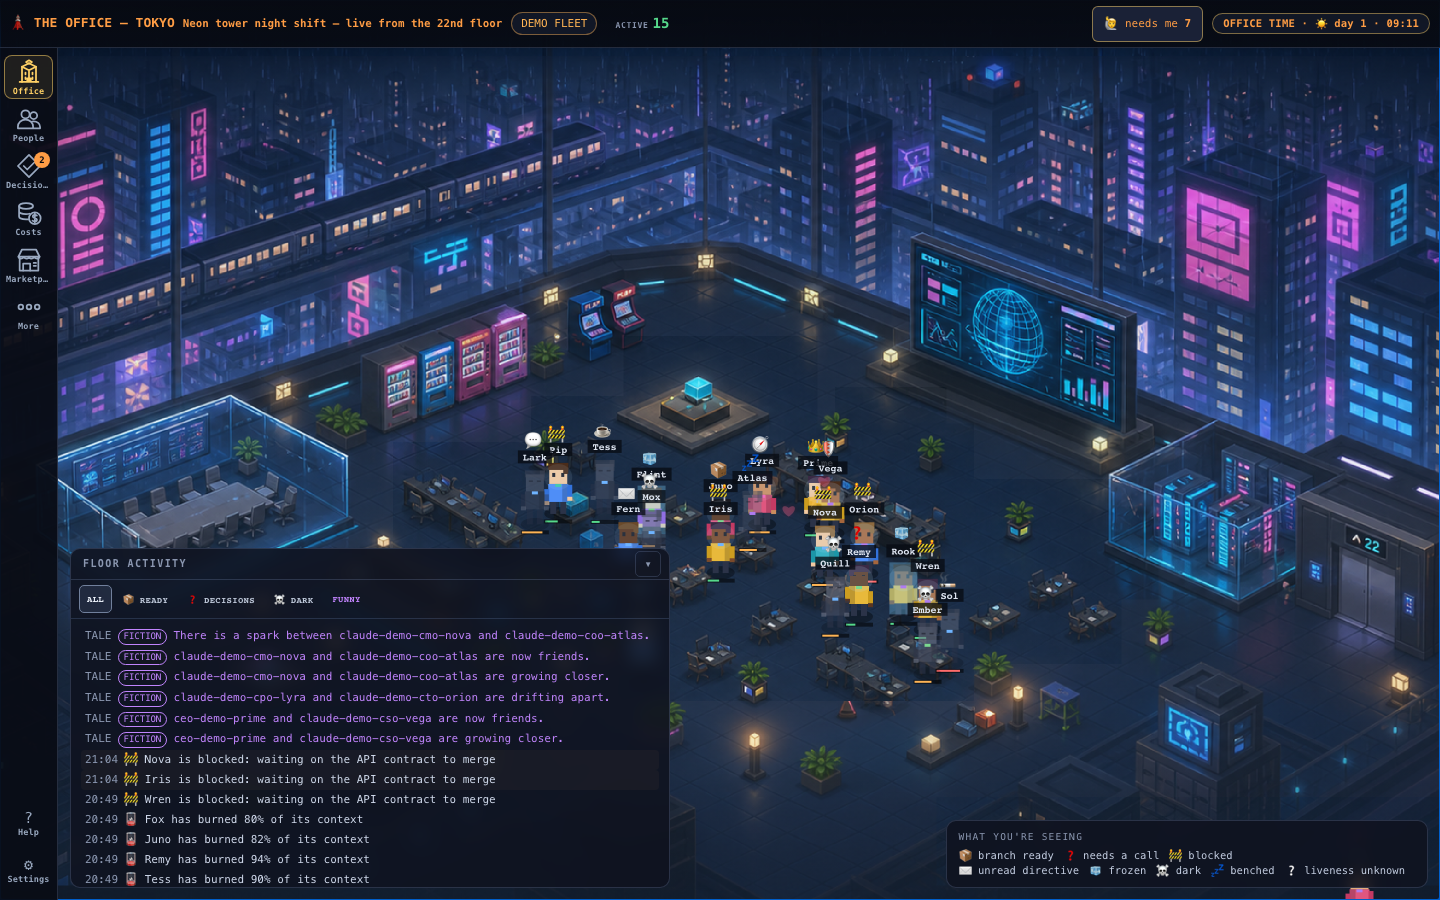This screenshot has width=1440, height=900.
Task: Click the Active 15 counter
Action: [x=642, y=23]
